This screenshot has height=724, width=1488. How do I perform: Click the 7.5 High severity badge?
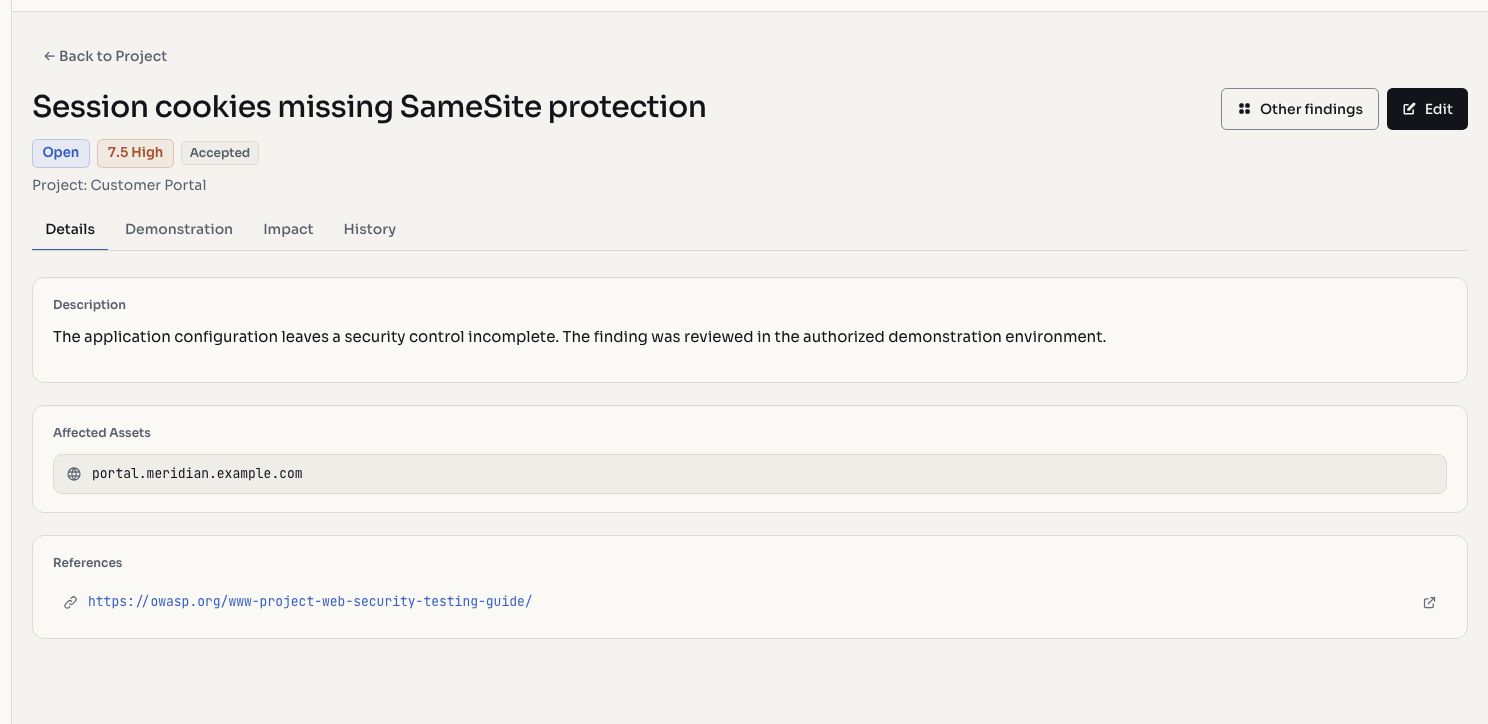coord(135,153)
